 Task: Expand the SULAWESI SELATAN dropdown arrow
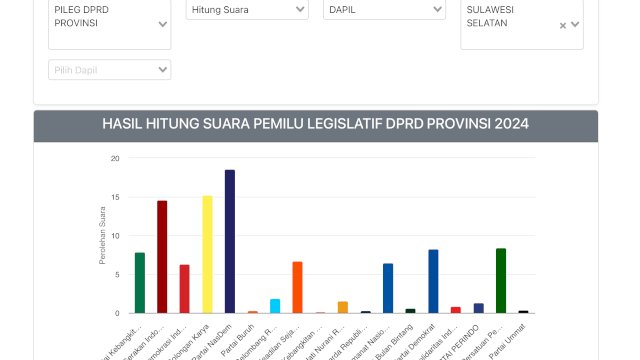click(x=575, y=24)
